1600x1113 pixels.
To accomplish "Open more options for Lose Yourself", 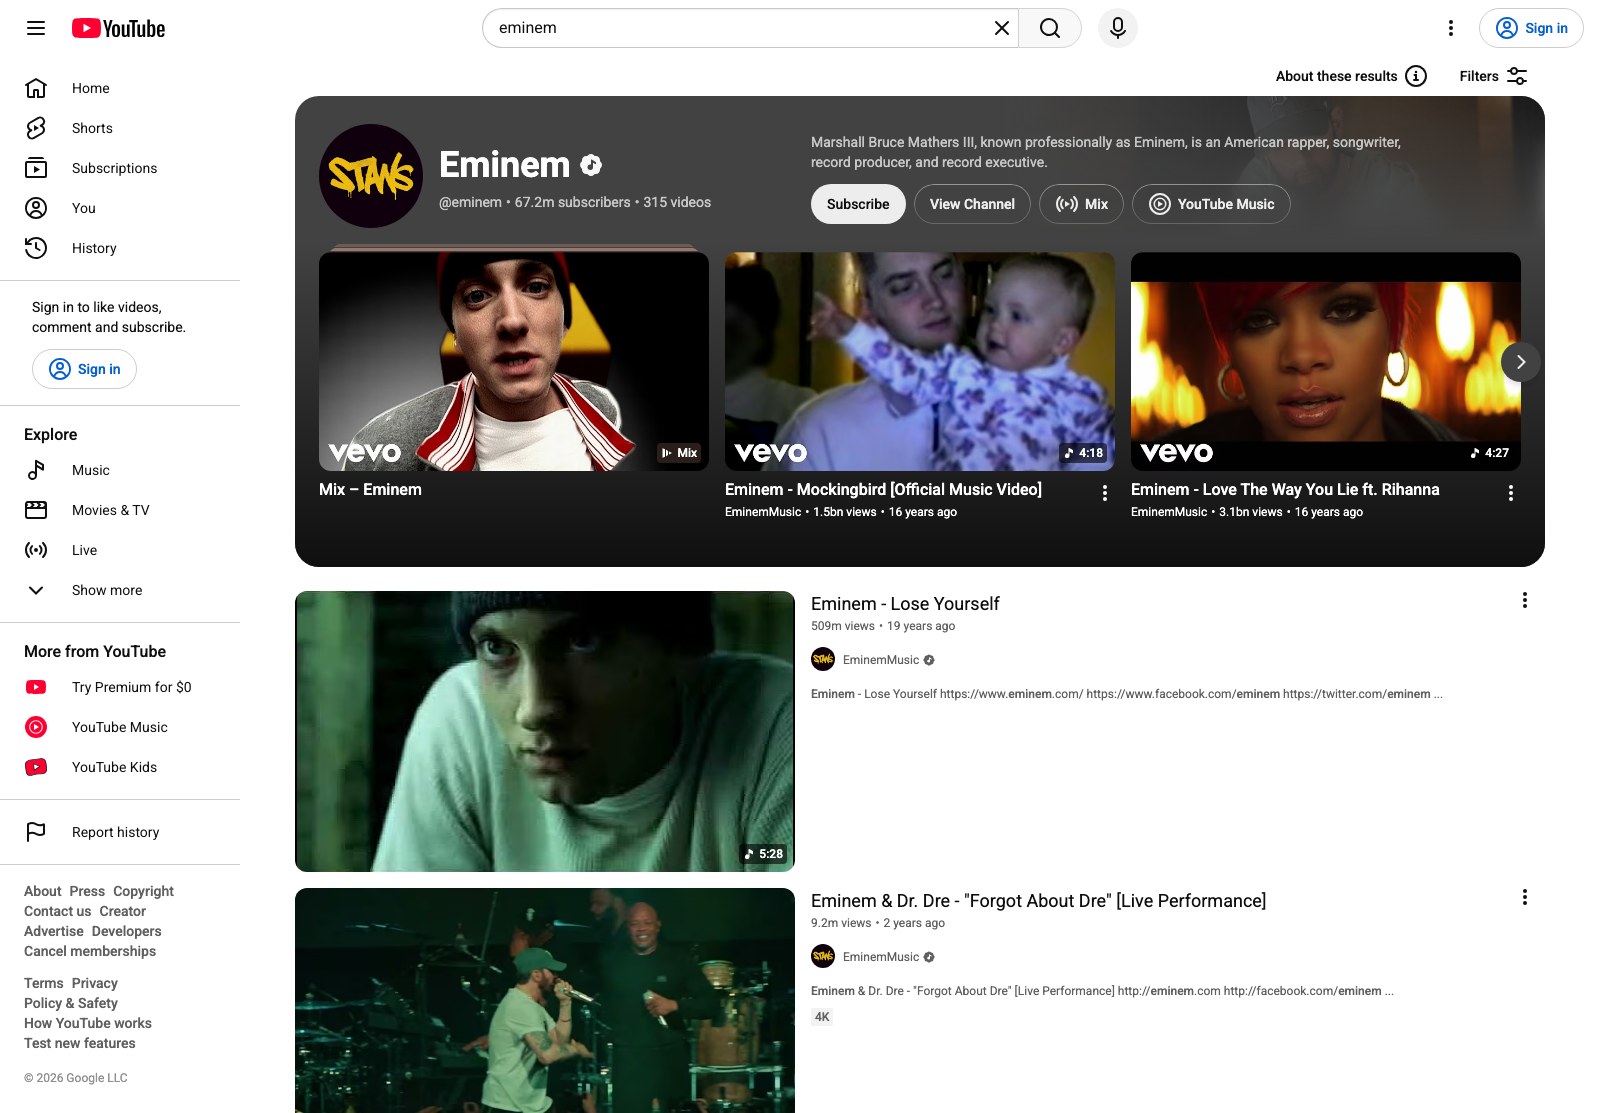I will (x=1525, y=600).
